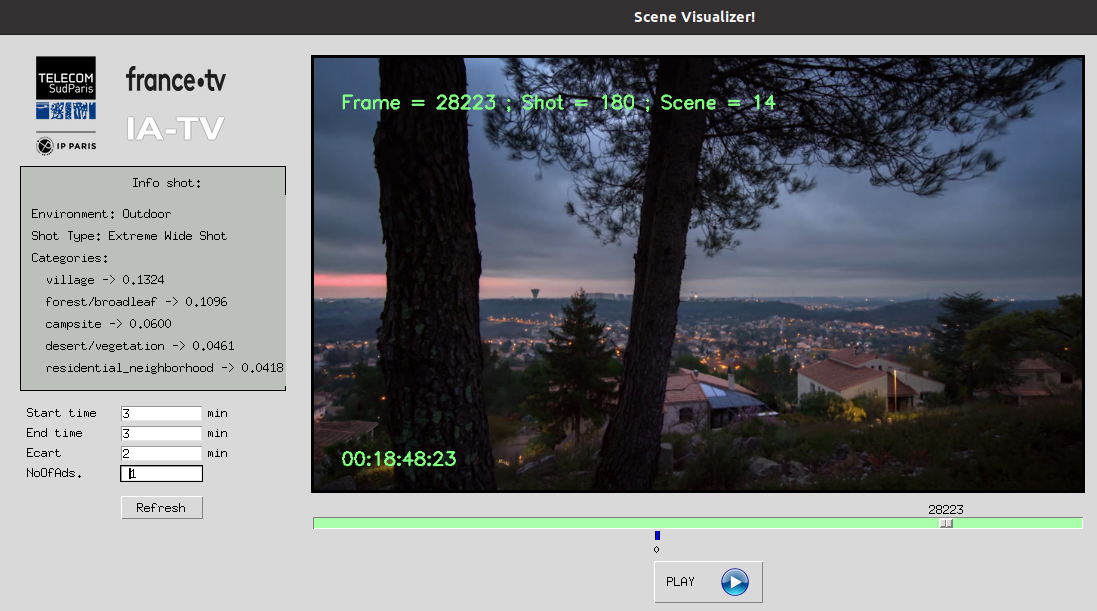1097x611 pixels.
Task: Select the Ecart minutes input box
Action: 161,453
